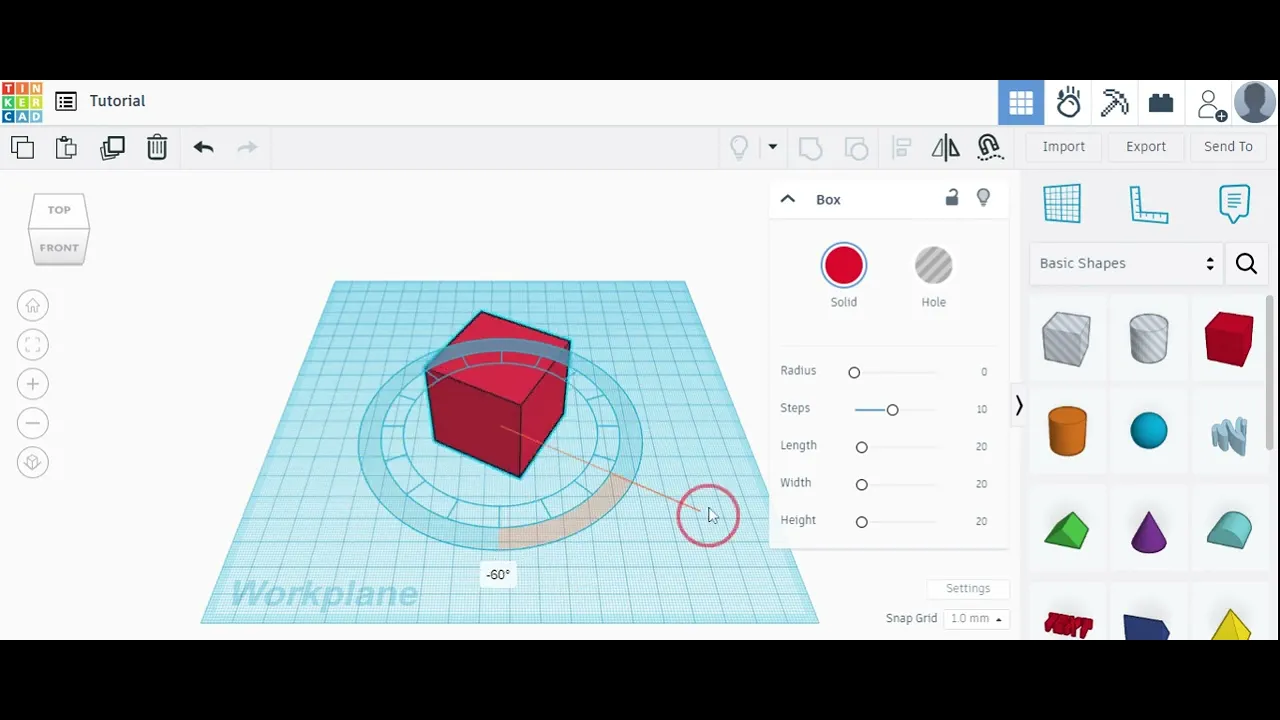Show all hidden shapes with the lightbulb toolbar icon
This screenshot has height=720, width=1280.
(739, 148)
